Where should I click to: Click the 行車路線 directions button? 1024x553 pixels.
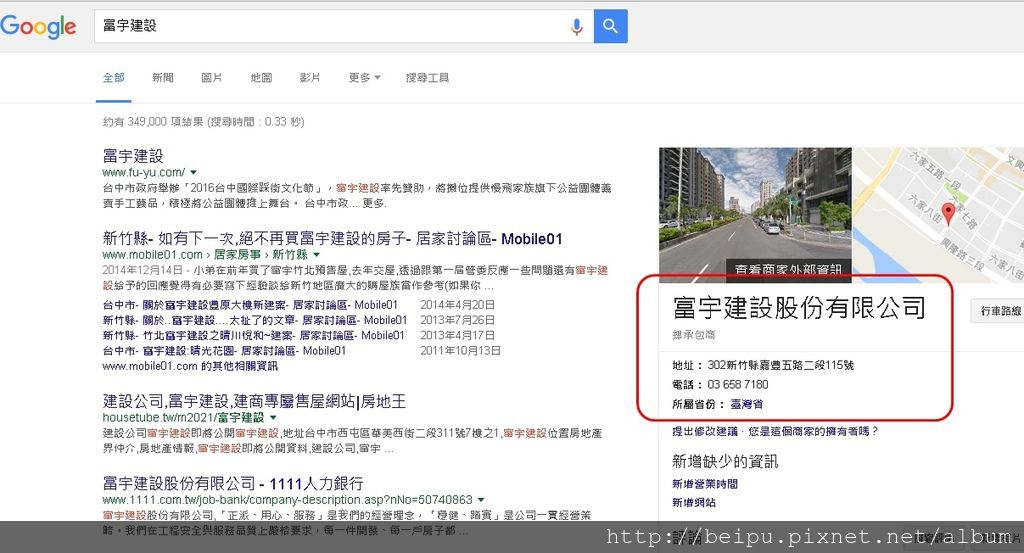(998, 311)
